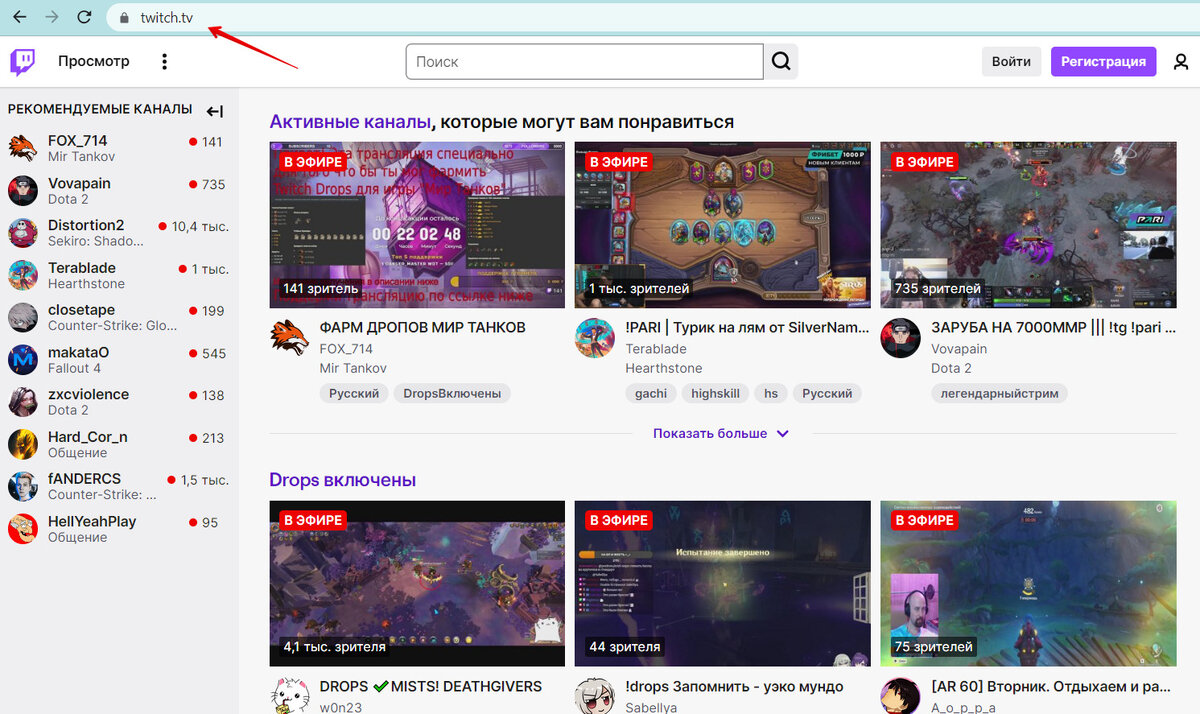
Task: Click FOX_714 channel name under stream card
Action: pos(346,348)
